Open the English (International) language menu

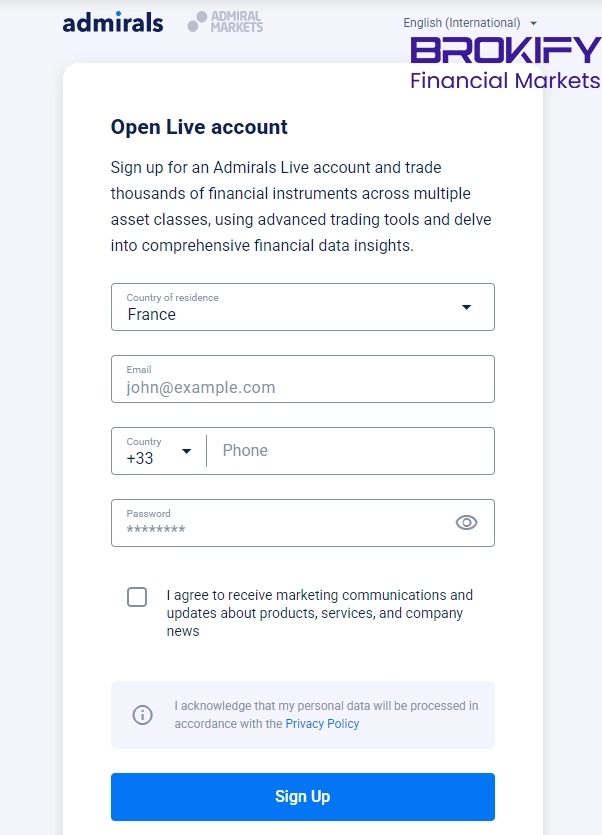[462, 23]
